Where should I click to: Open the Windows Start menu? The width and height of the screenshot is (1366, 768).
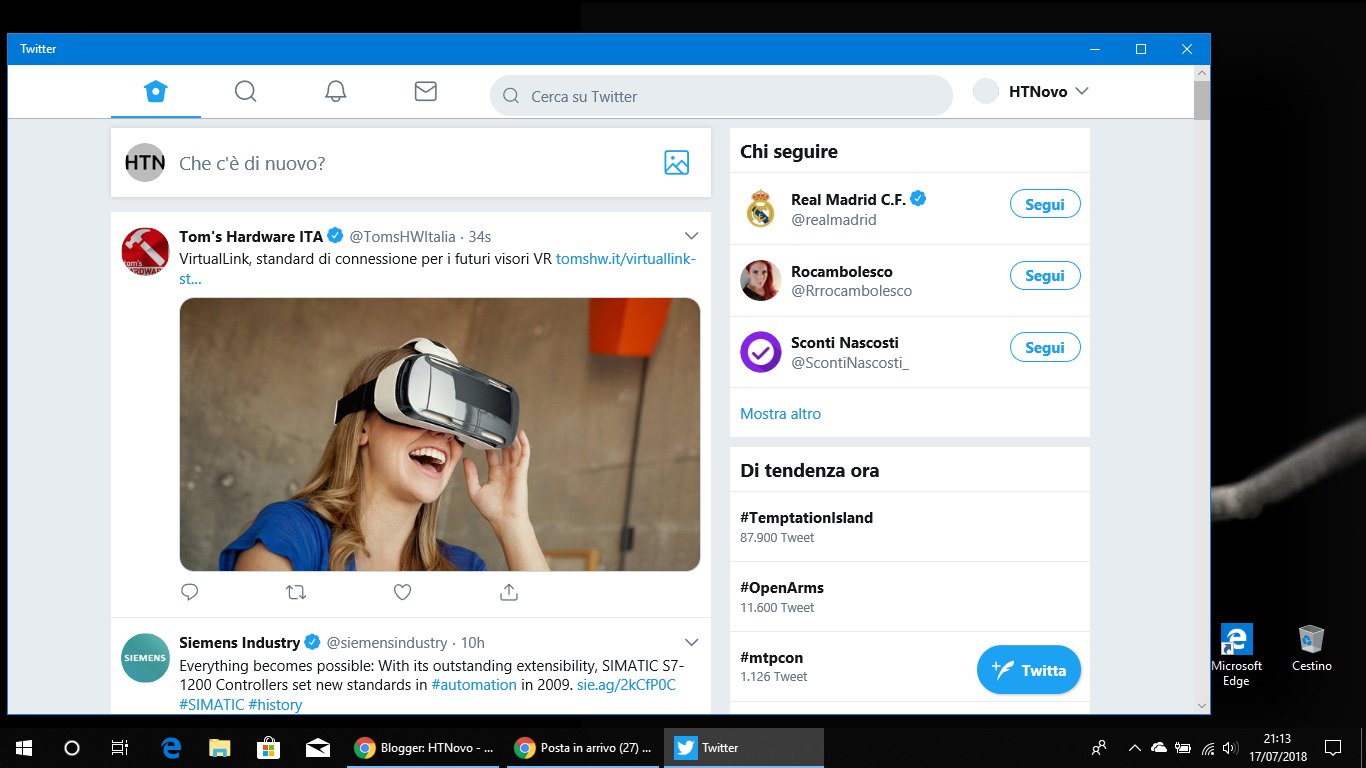coord(24,747)
